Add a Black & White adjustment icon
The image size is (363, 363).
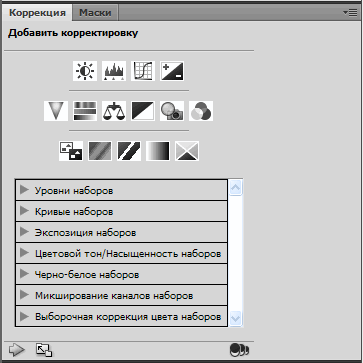pyautogui.click(x=143, y=111)
